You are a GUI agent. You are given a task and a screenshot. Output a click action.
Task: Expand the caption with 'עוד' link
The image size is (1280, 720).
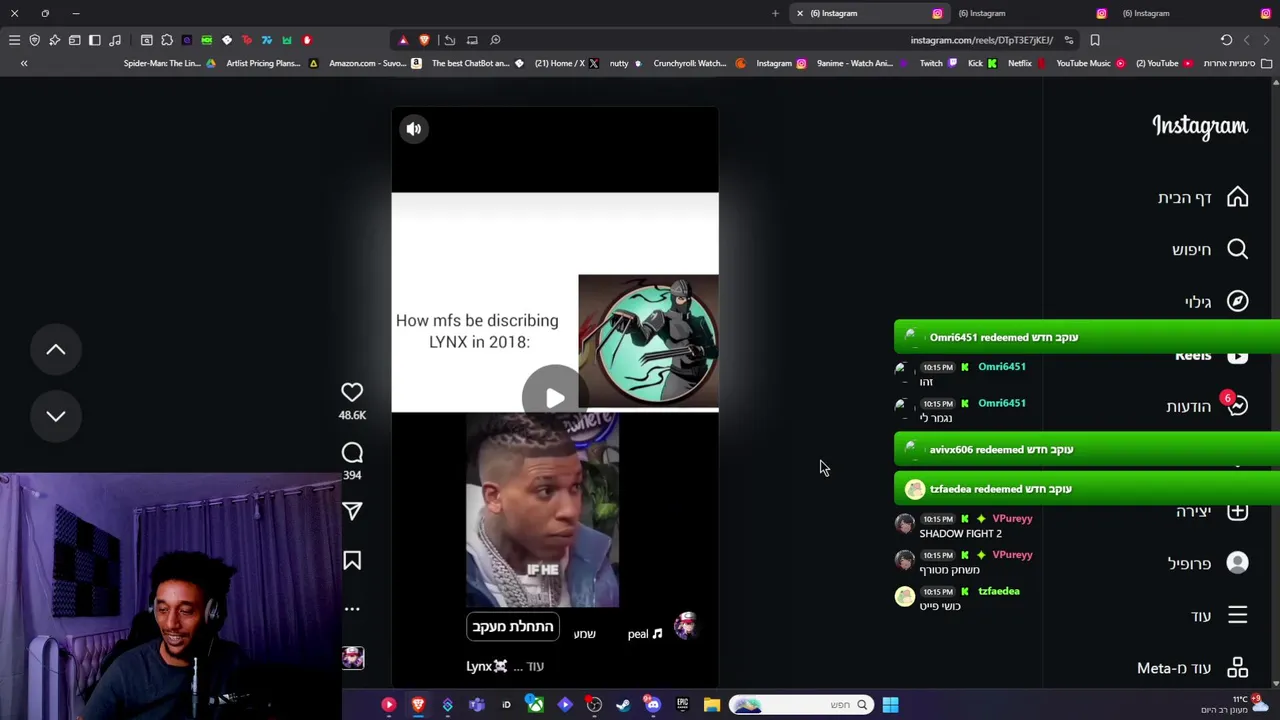(535, 666)
